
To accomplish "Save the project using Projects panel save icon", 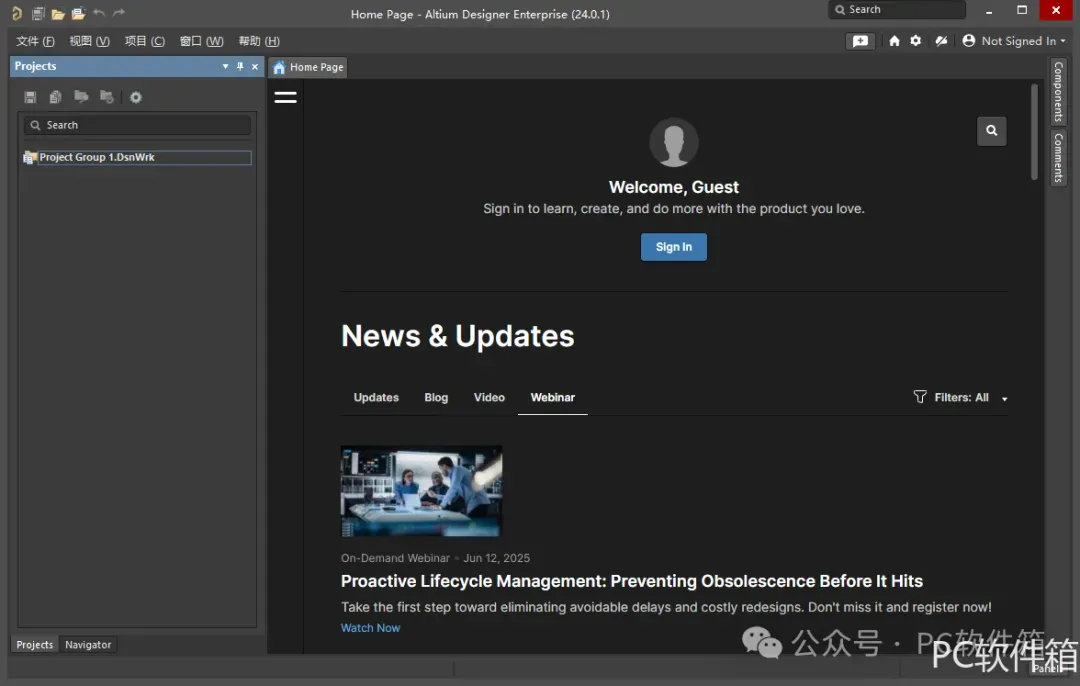I will [30, 97].
